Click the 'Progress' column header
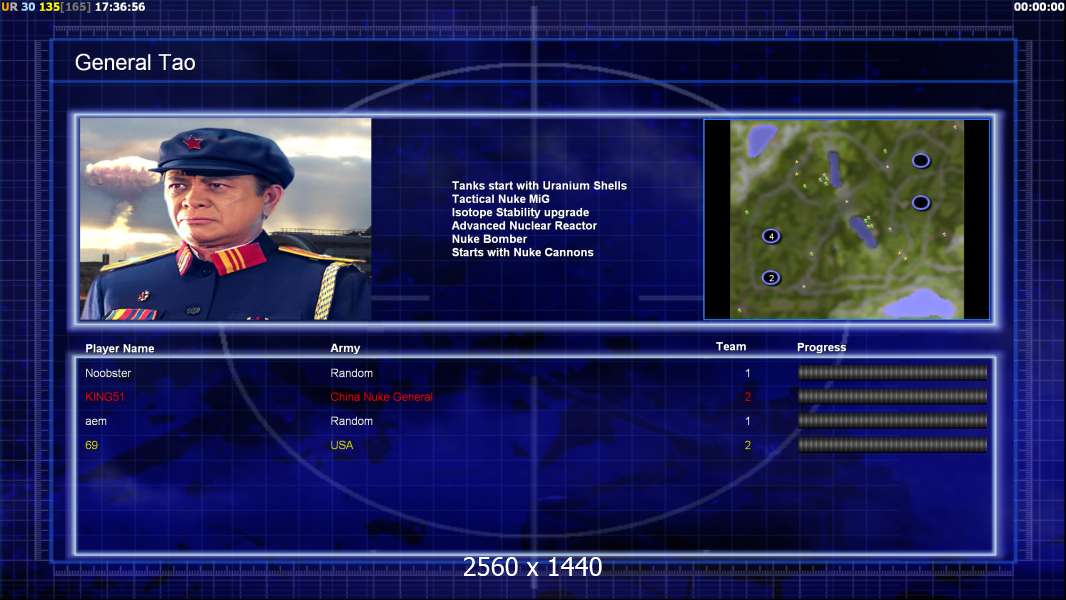The height and width of the screenshot is (600, 1066). point(821,347)
